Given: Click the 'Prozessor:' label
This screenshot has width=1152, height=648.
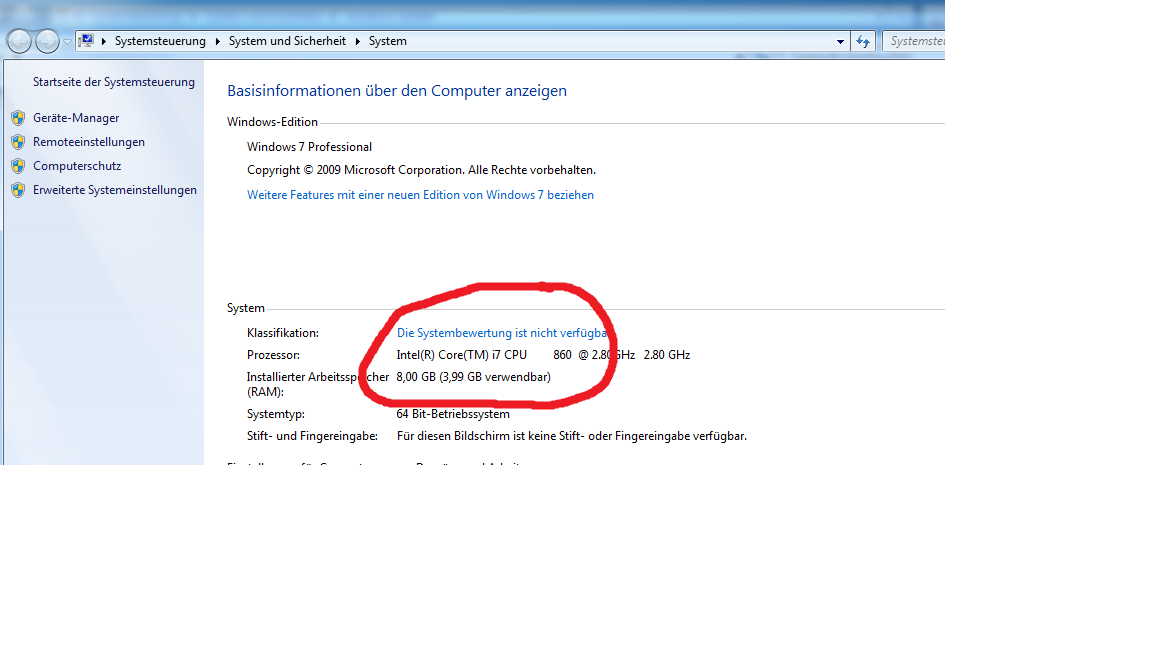Looking at the screenshot, I should click(x=273, y=355).
